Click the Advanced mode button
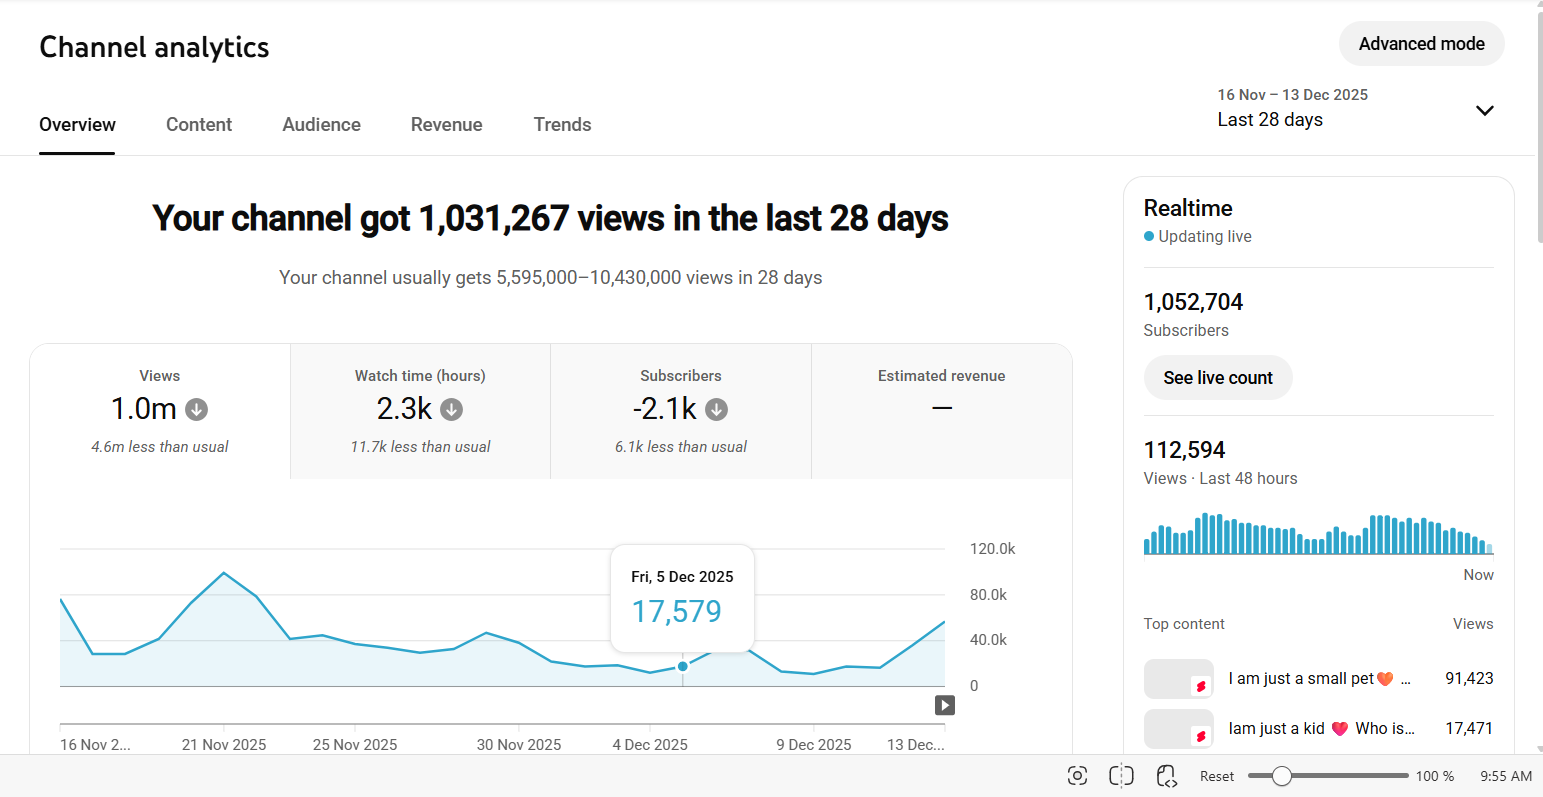This screenshot has height=797, width=1543. (x=1421, y=44)
